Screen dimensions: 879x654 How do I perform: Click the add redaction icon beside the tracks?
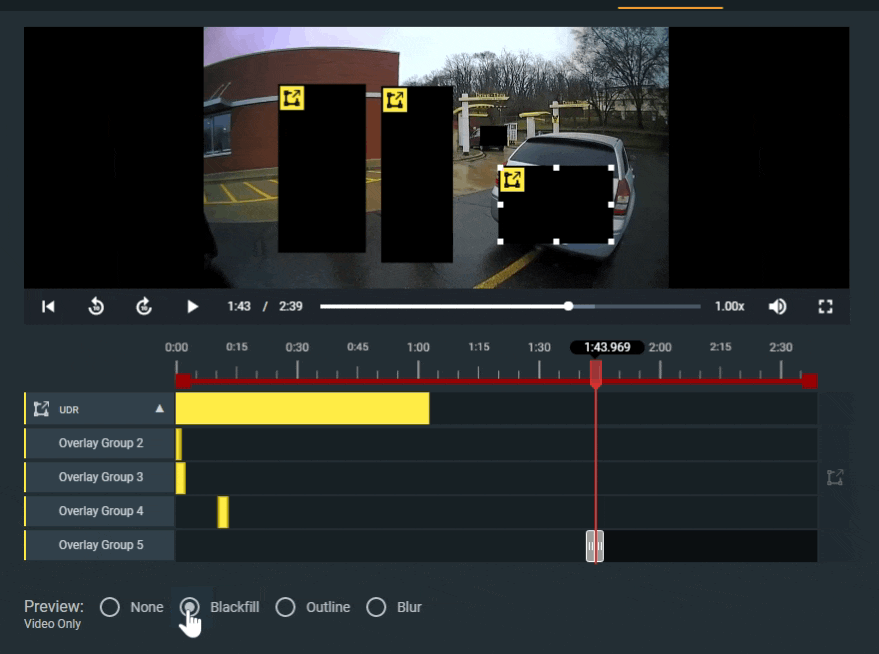click(x=835, y=477)
